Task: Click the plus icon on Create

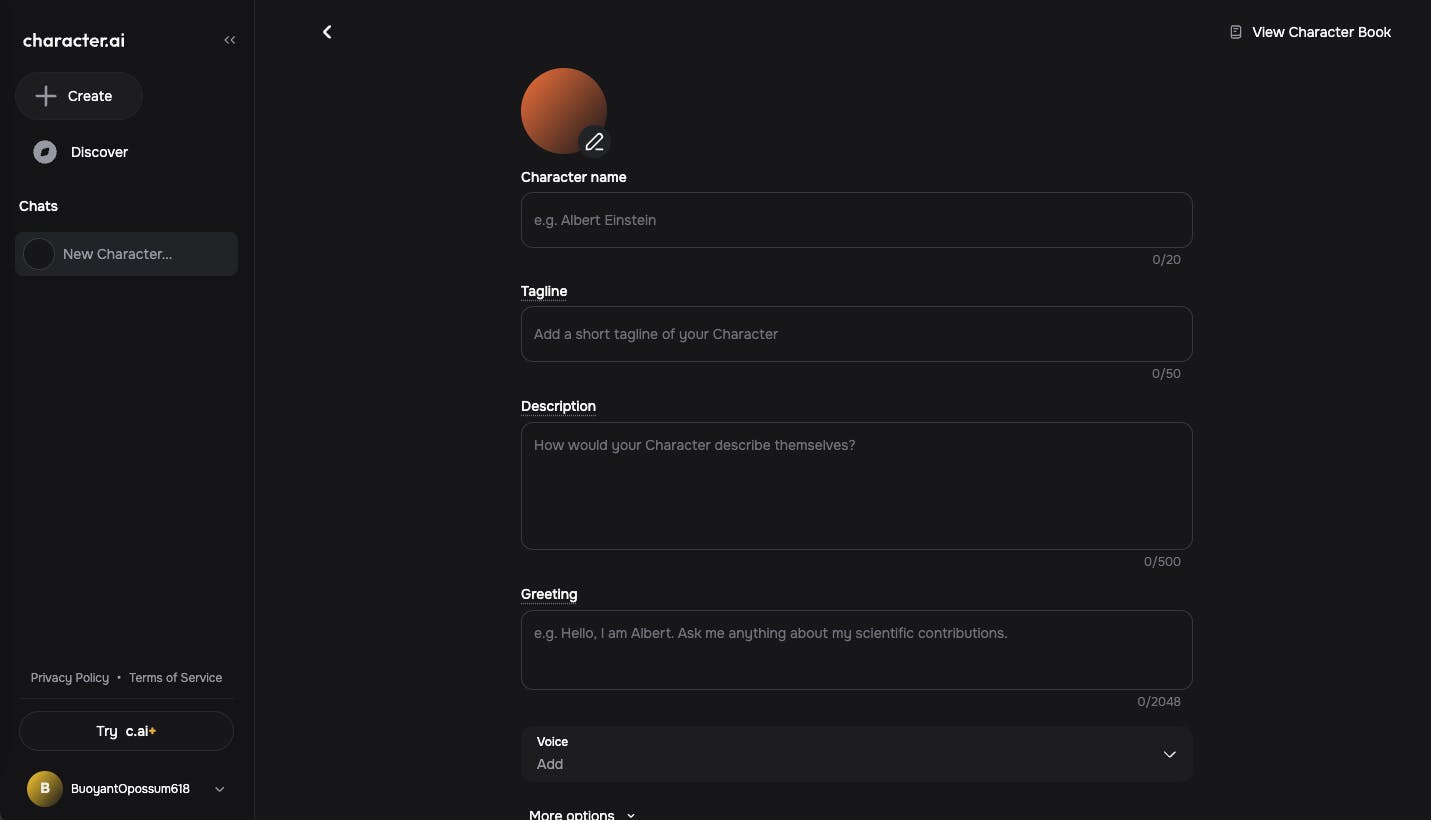Action: coord(45,96)
